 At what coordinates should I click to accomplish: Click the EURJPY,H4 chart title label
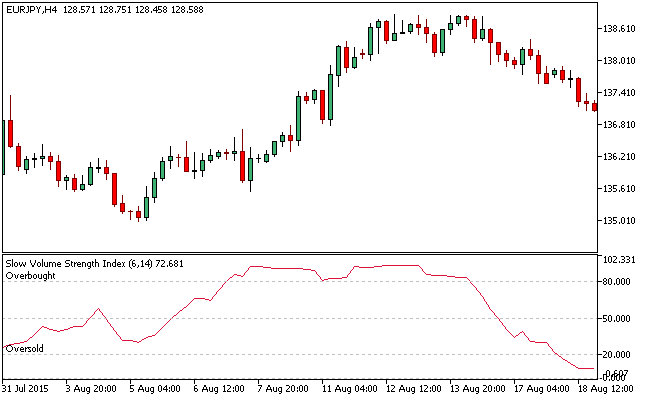tap(31, 8)
